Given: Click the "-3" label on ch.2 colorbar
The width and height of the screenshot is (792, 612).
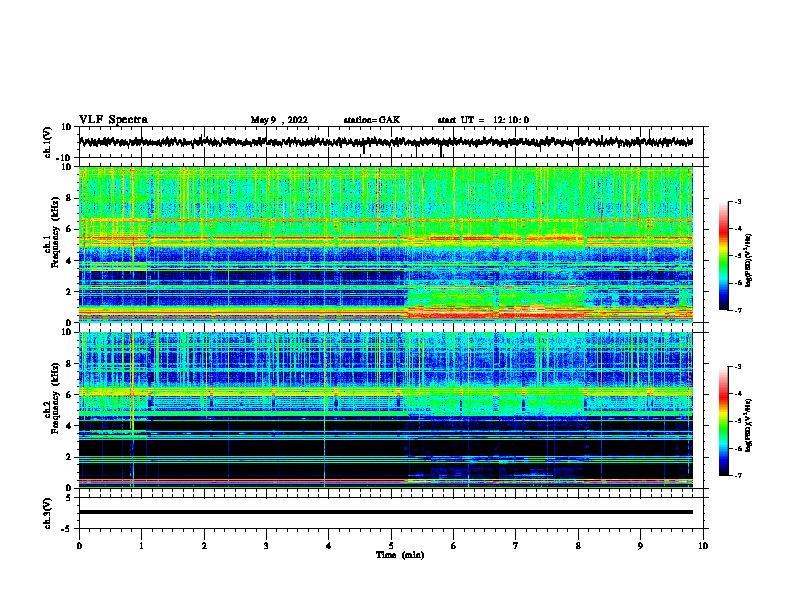Looking at the screenshot, I should click(x=737, y=367).
